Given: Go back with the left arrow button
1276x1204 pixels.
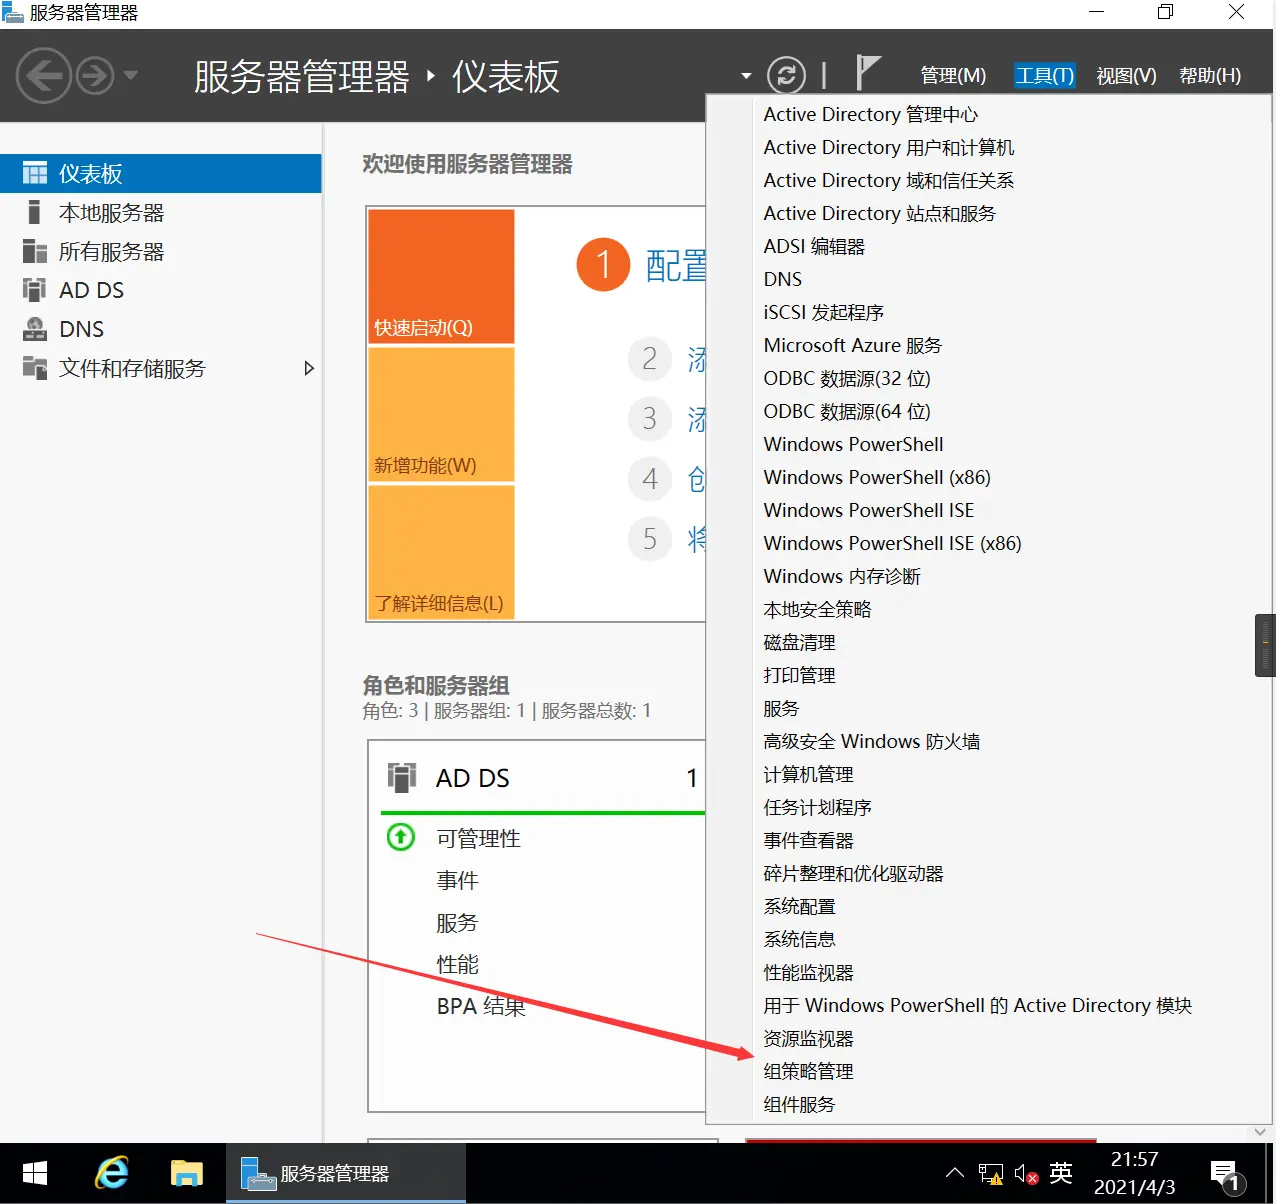Looking at the screenshot, I should pyautogui.click(x=43, y=75).
